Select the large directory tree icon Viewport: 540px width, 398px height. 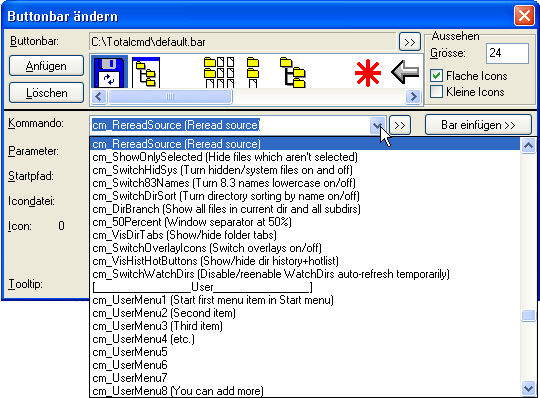293,72
